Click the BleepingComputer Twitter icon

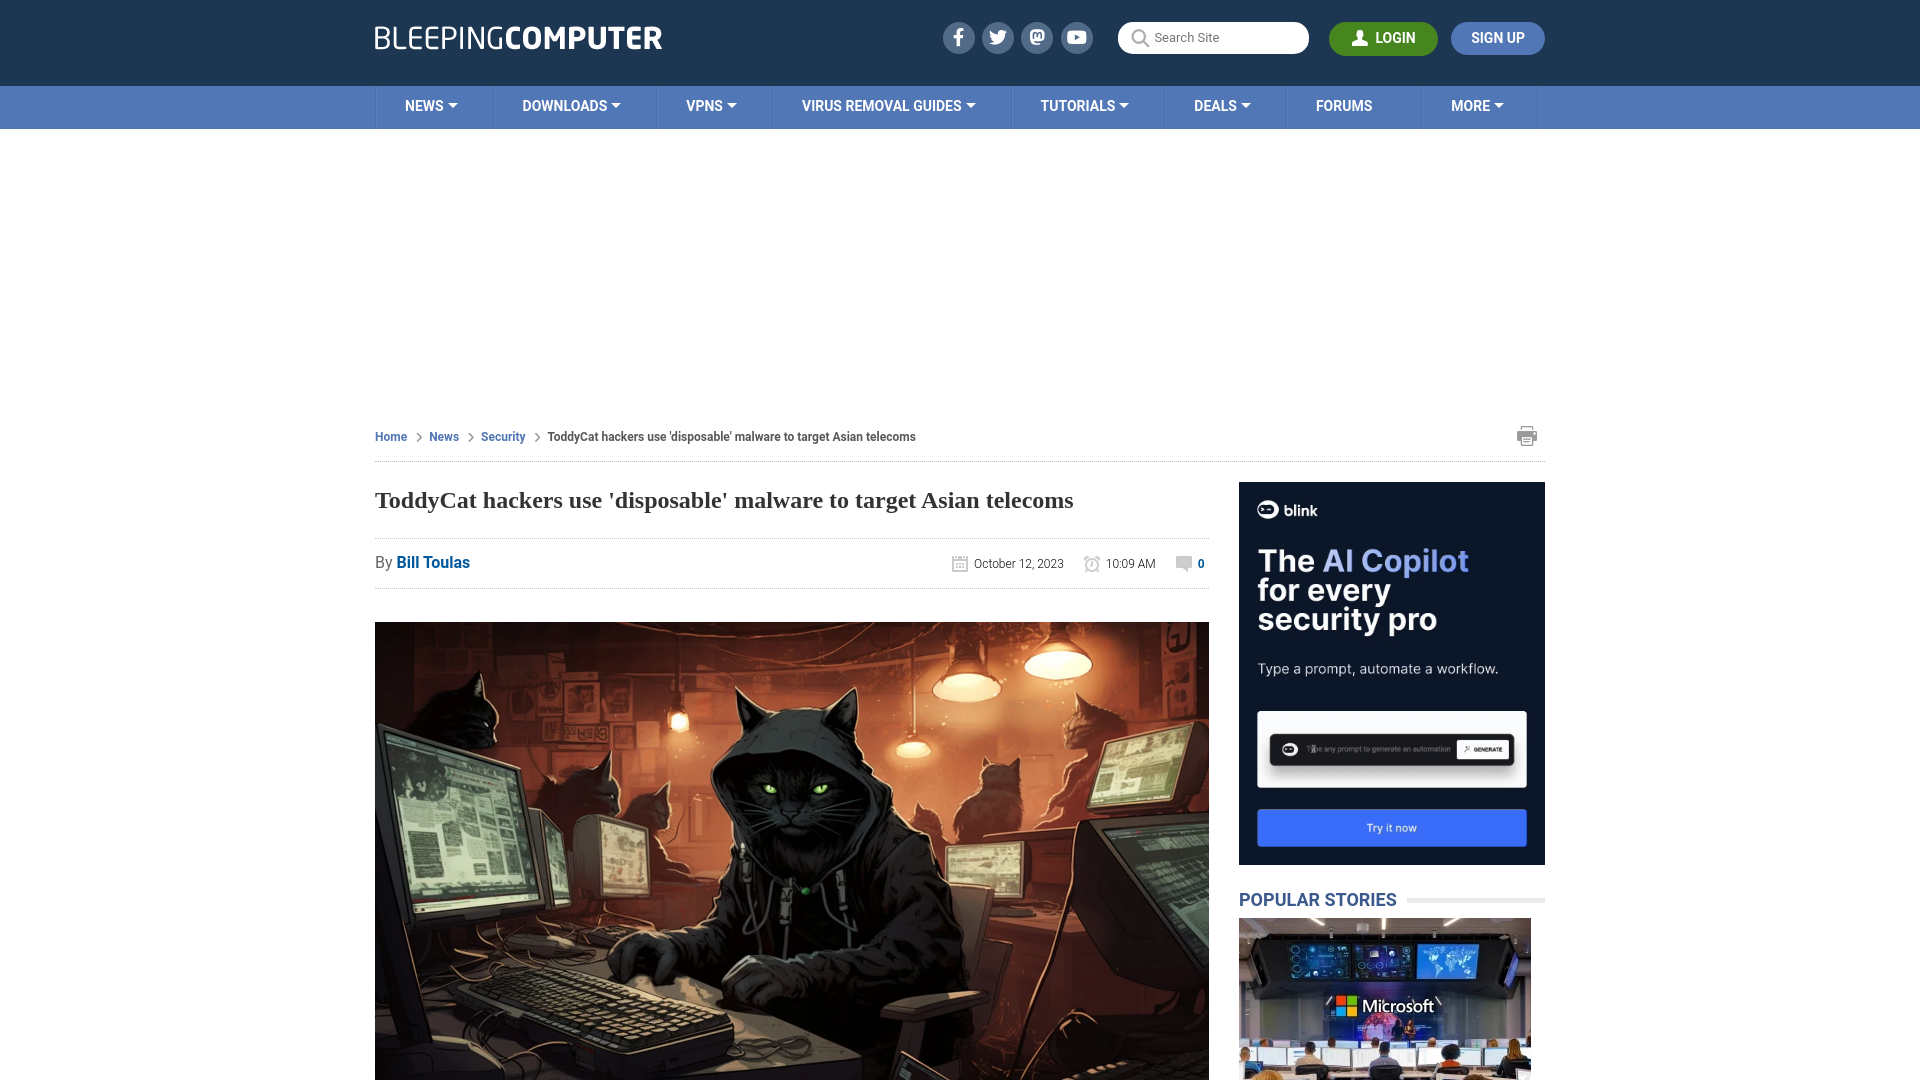coord(997,37)
